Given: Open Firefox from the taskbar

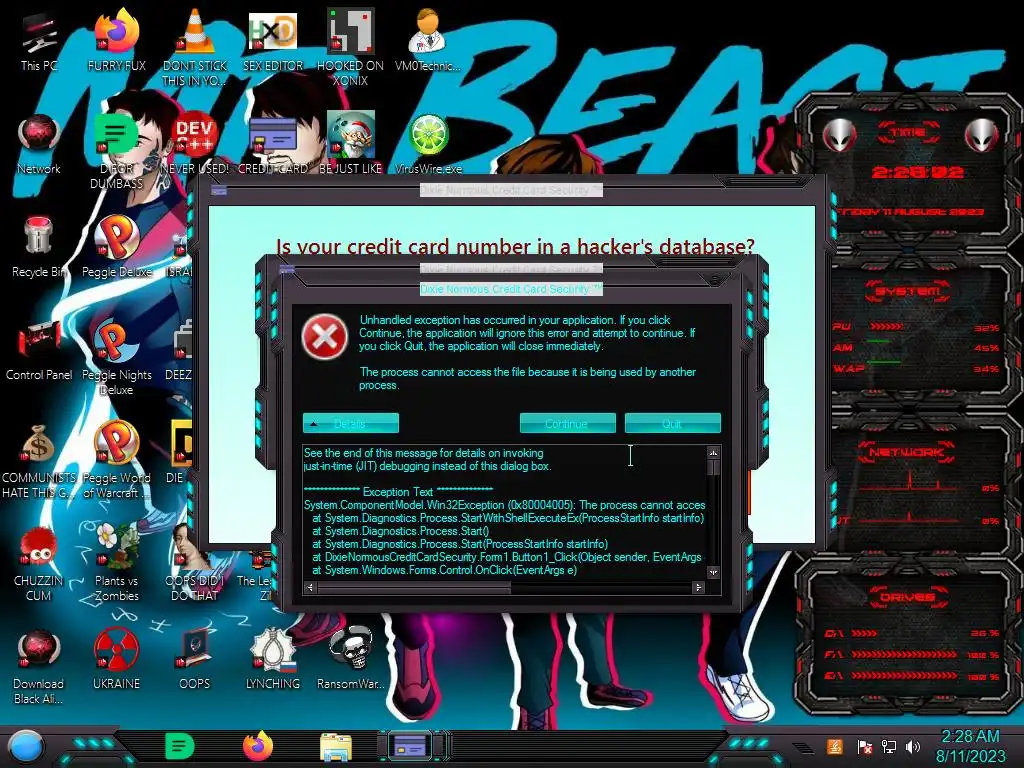Looking at the screenshot, I should click(x=258, y=746).
